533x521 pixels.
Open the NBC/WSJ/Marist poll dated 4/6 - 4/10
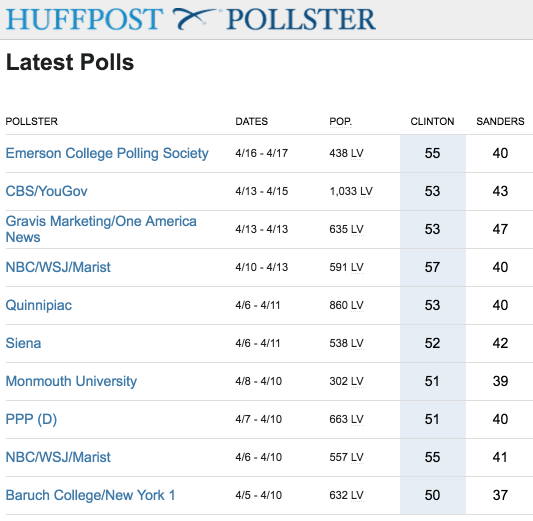(58, 457)
